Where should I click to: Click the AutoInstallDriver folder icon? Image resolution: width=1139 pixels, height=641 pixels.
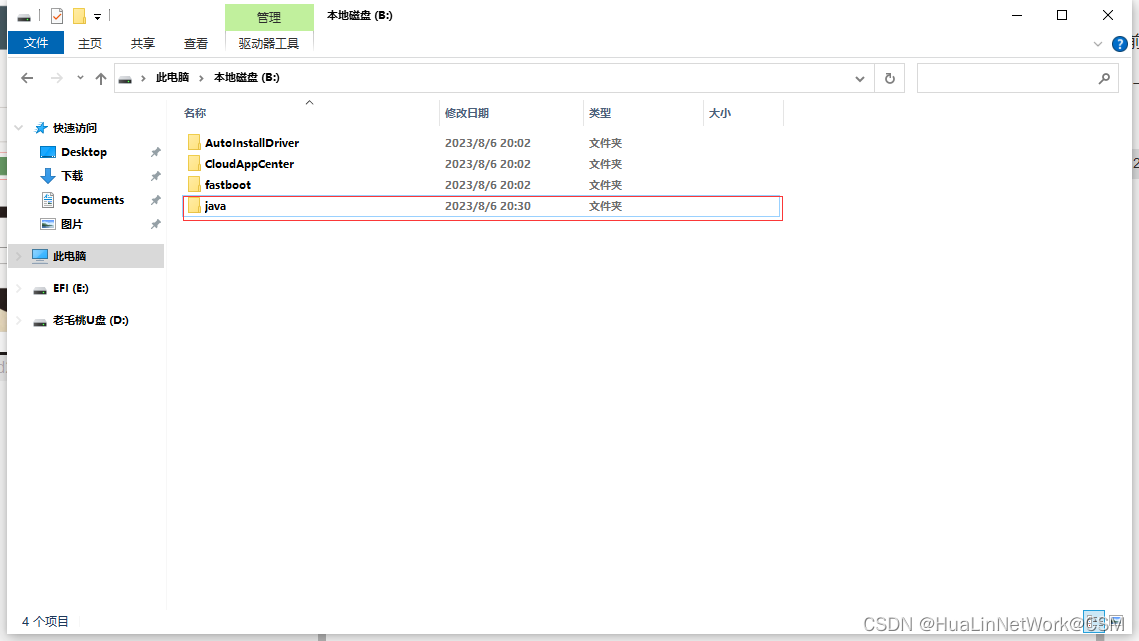[x=194, y=142]
